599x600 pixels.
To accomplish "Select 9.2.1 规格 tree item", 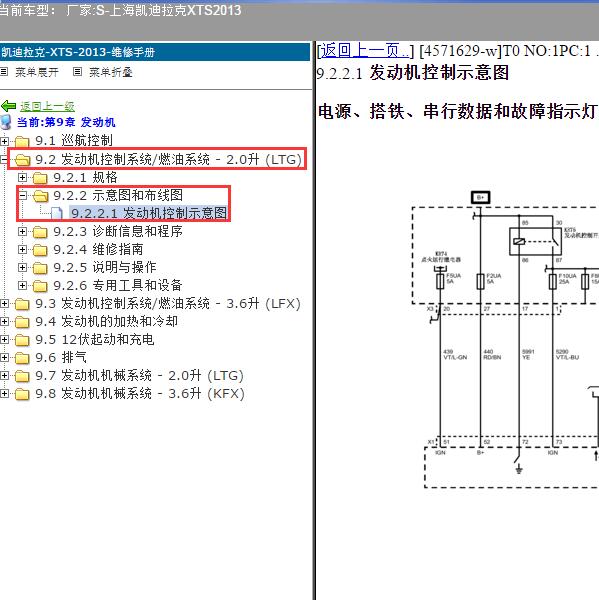I will point(85,178).
